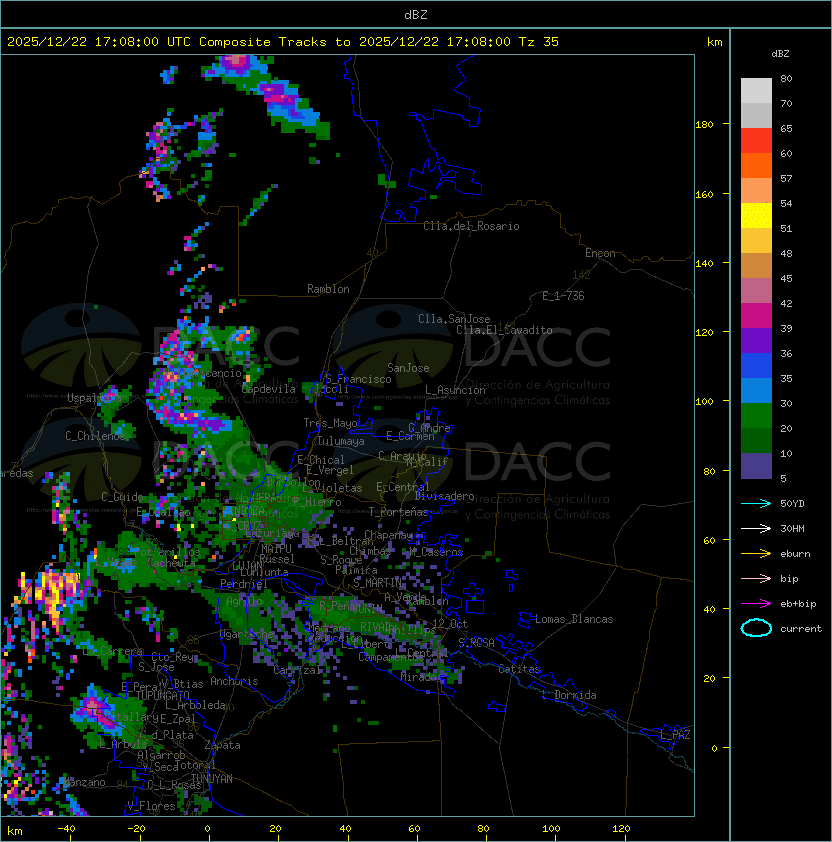832x842 pixels.
Task: Click the 'Capdevila' location label
Action: [269, 389]
